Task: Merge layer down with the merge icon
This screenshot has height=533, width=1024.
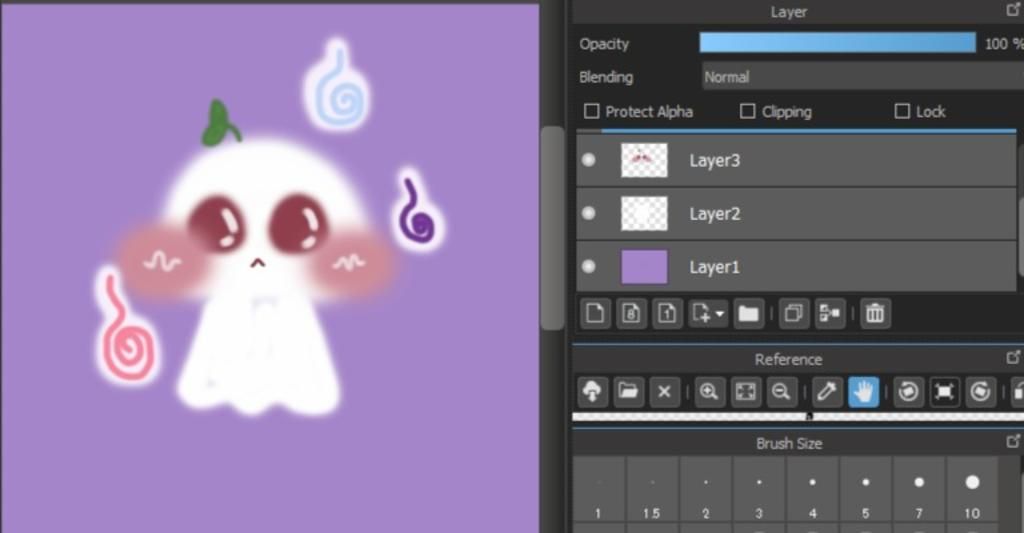Action: pyautogui.click(x=829, y=314)
